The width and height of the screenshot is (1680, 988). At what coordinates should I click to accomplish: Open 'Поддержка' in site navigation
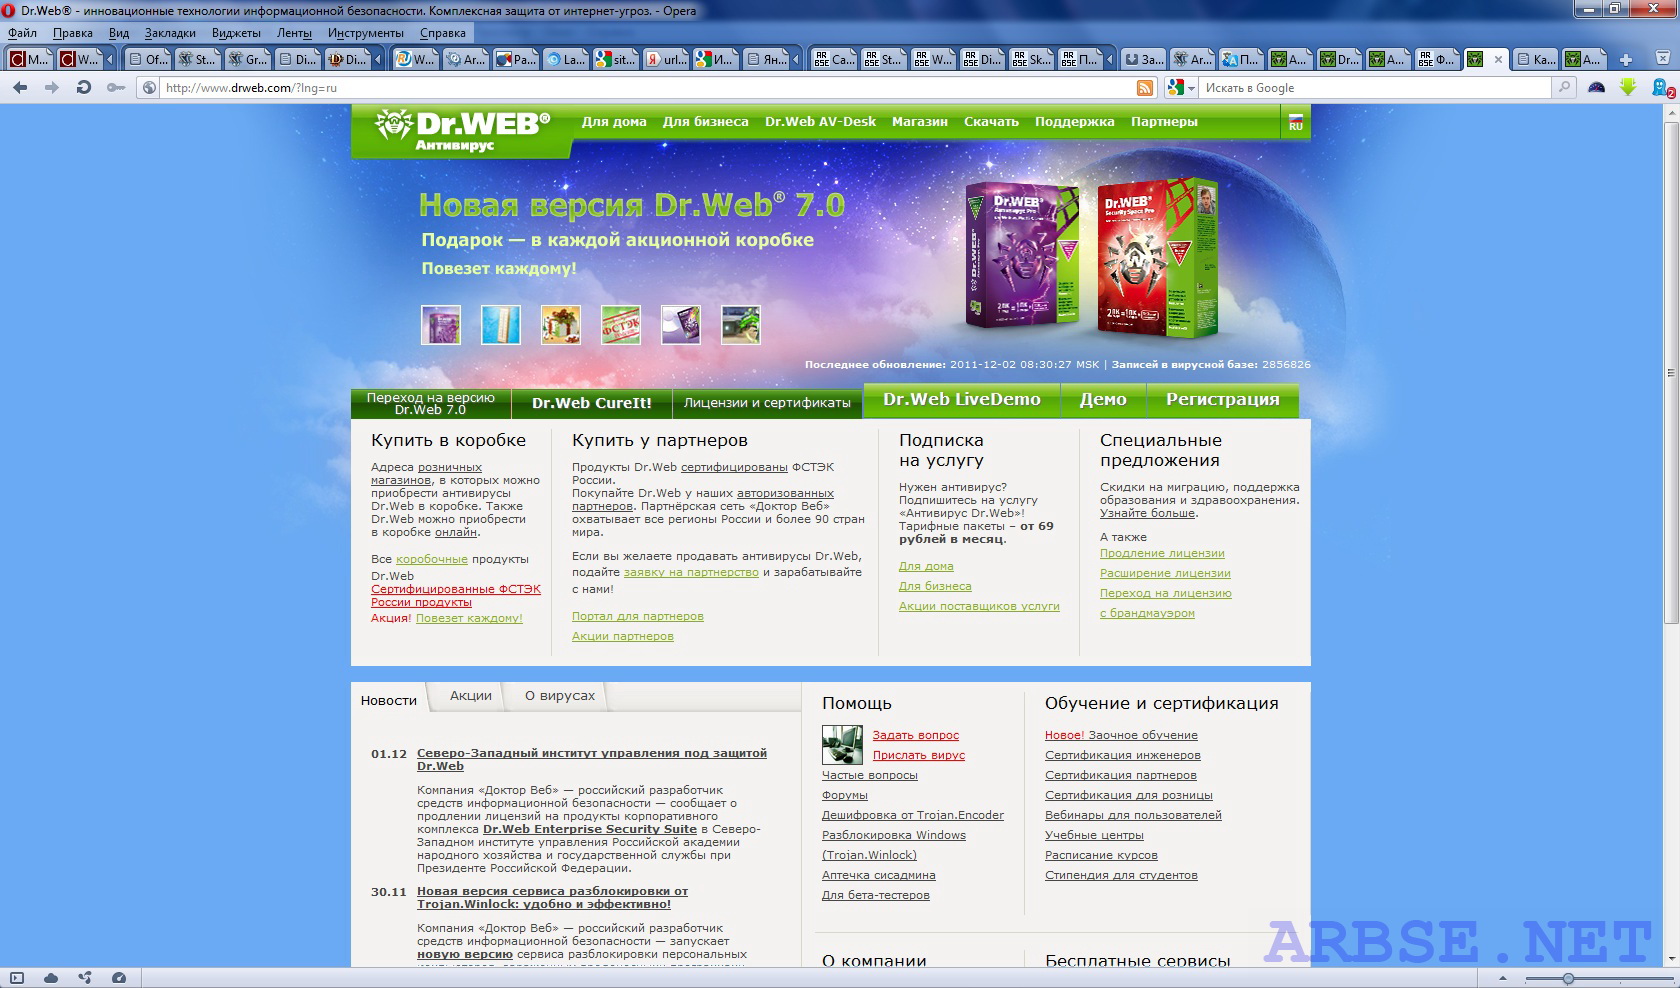(x=1074, y=122)
